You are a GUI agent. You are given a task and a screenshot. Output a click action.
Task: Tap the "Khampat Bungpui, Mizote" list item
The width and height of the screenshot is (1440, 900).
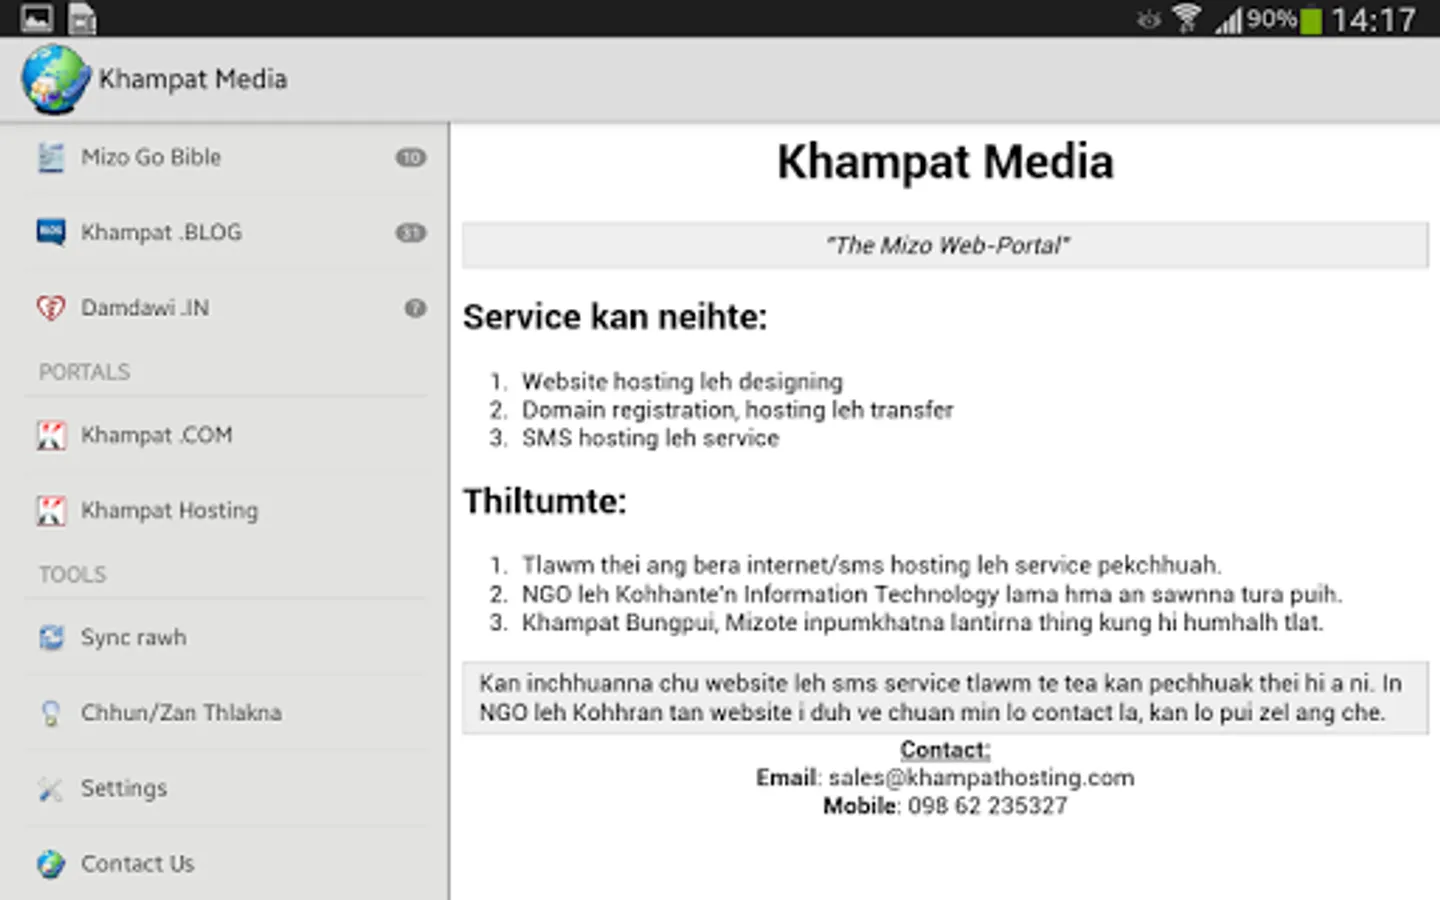pos(923,623)
